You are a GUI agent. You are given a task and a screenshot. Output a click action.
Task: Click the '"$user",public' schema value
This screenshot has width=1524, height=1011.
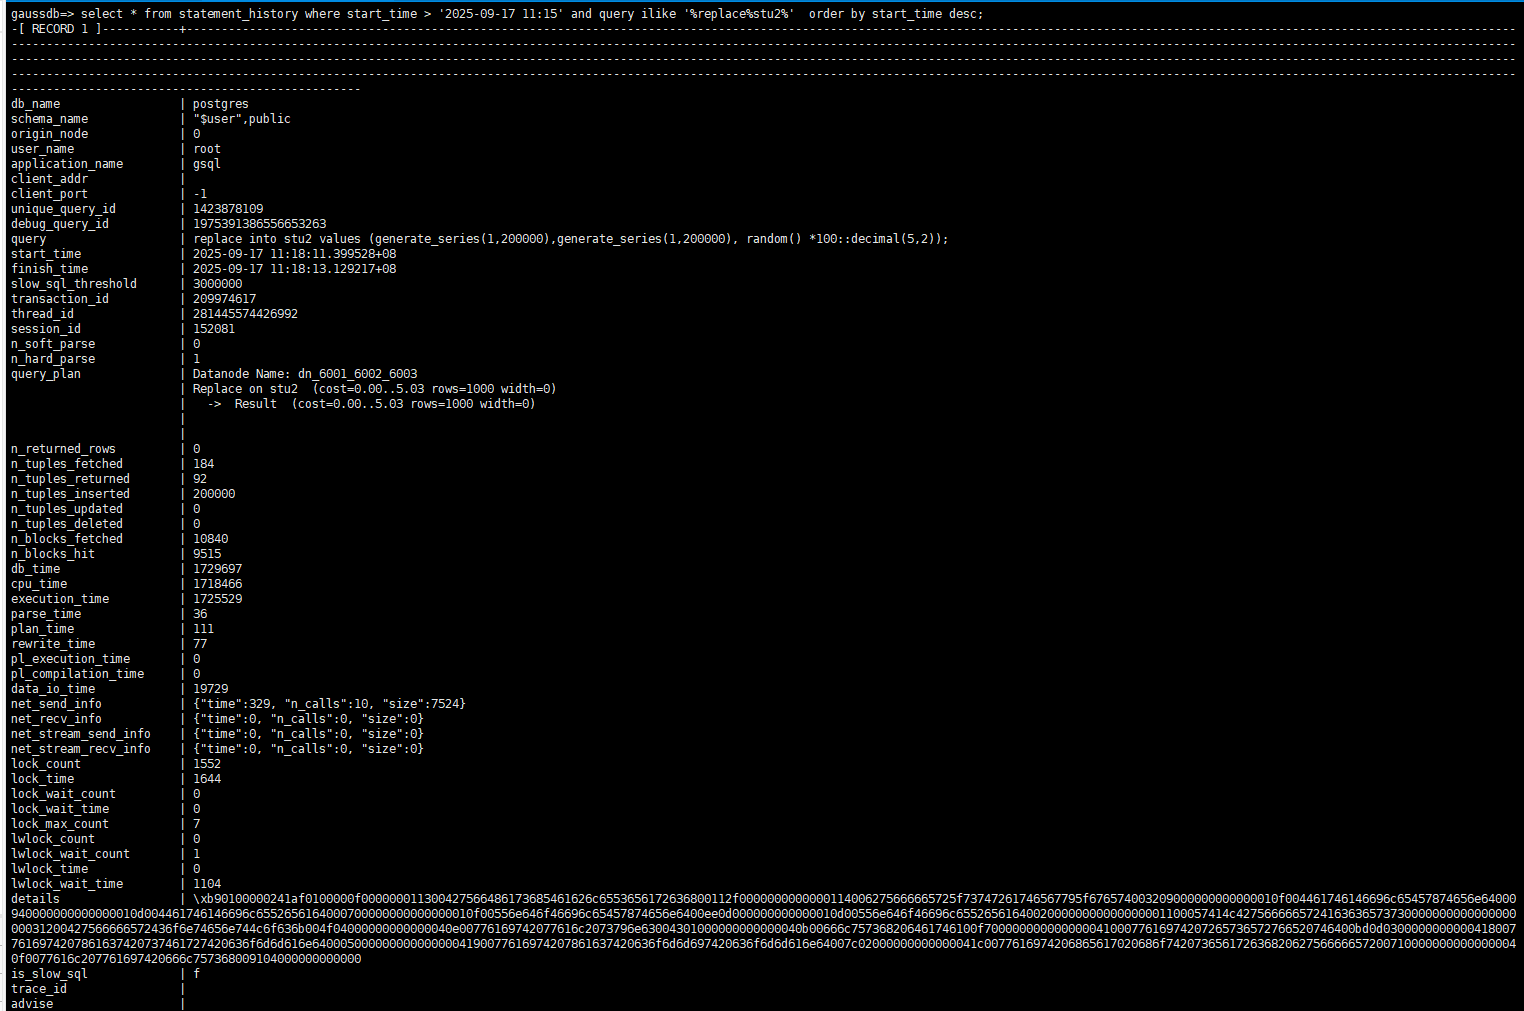[242, 119]
